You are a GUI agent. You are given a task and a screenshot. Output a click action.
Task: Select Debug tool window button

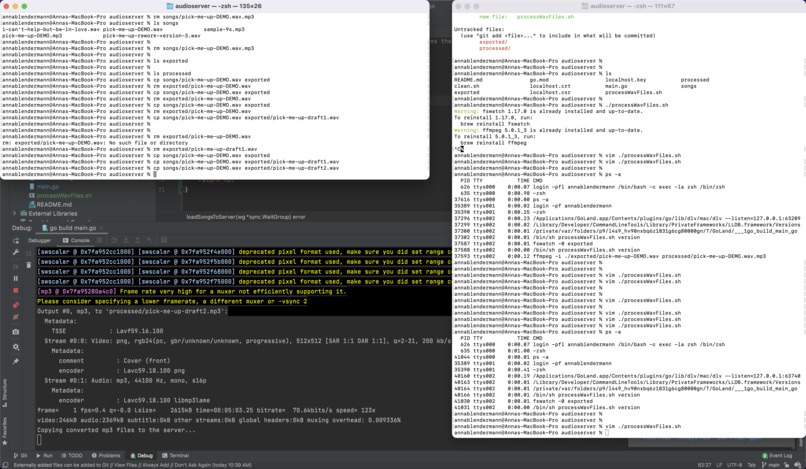click(142, 456)
